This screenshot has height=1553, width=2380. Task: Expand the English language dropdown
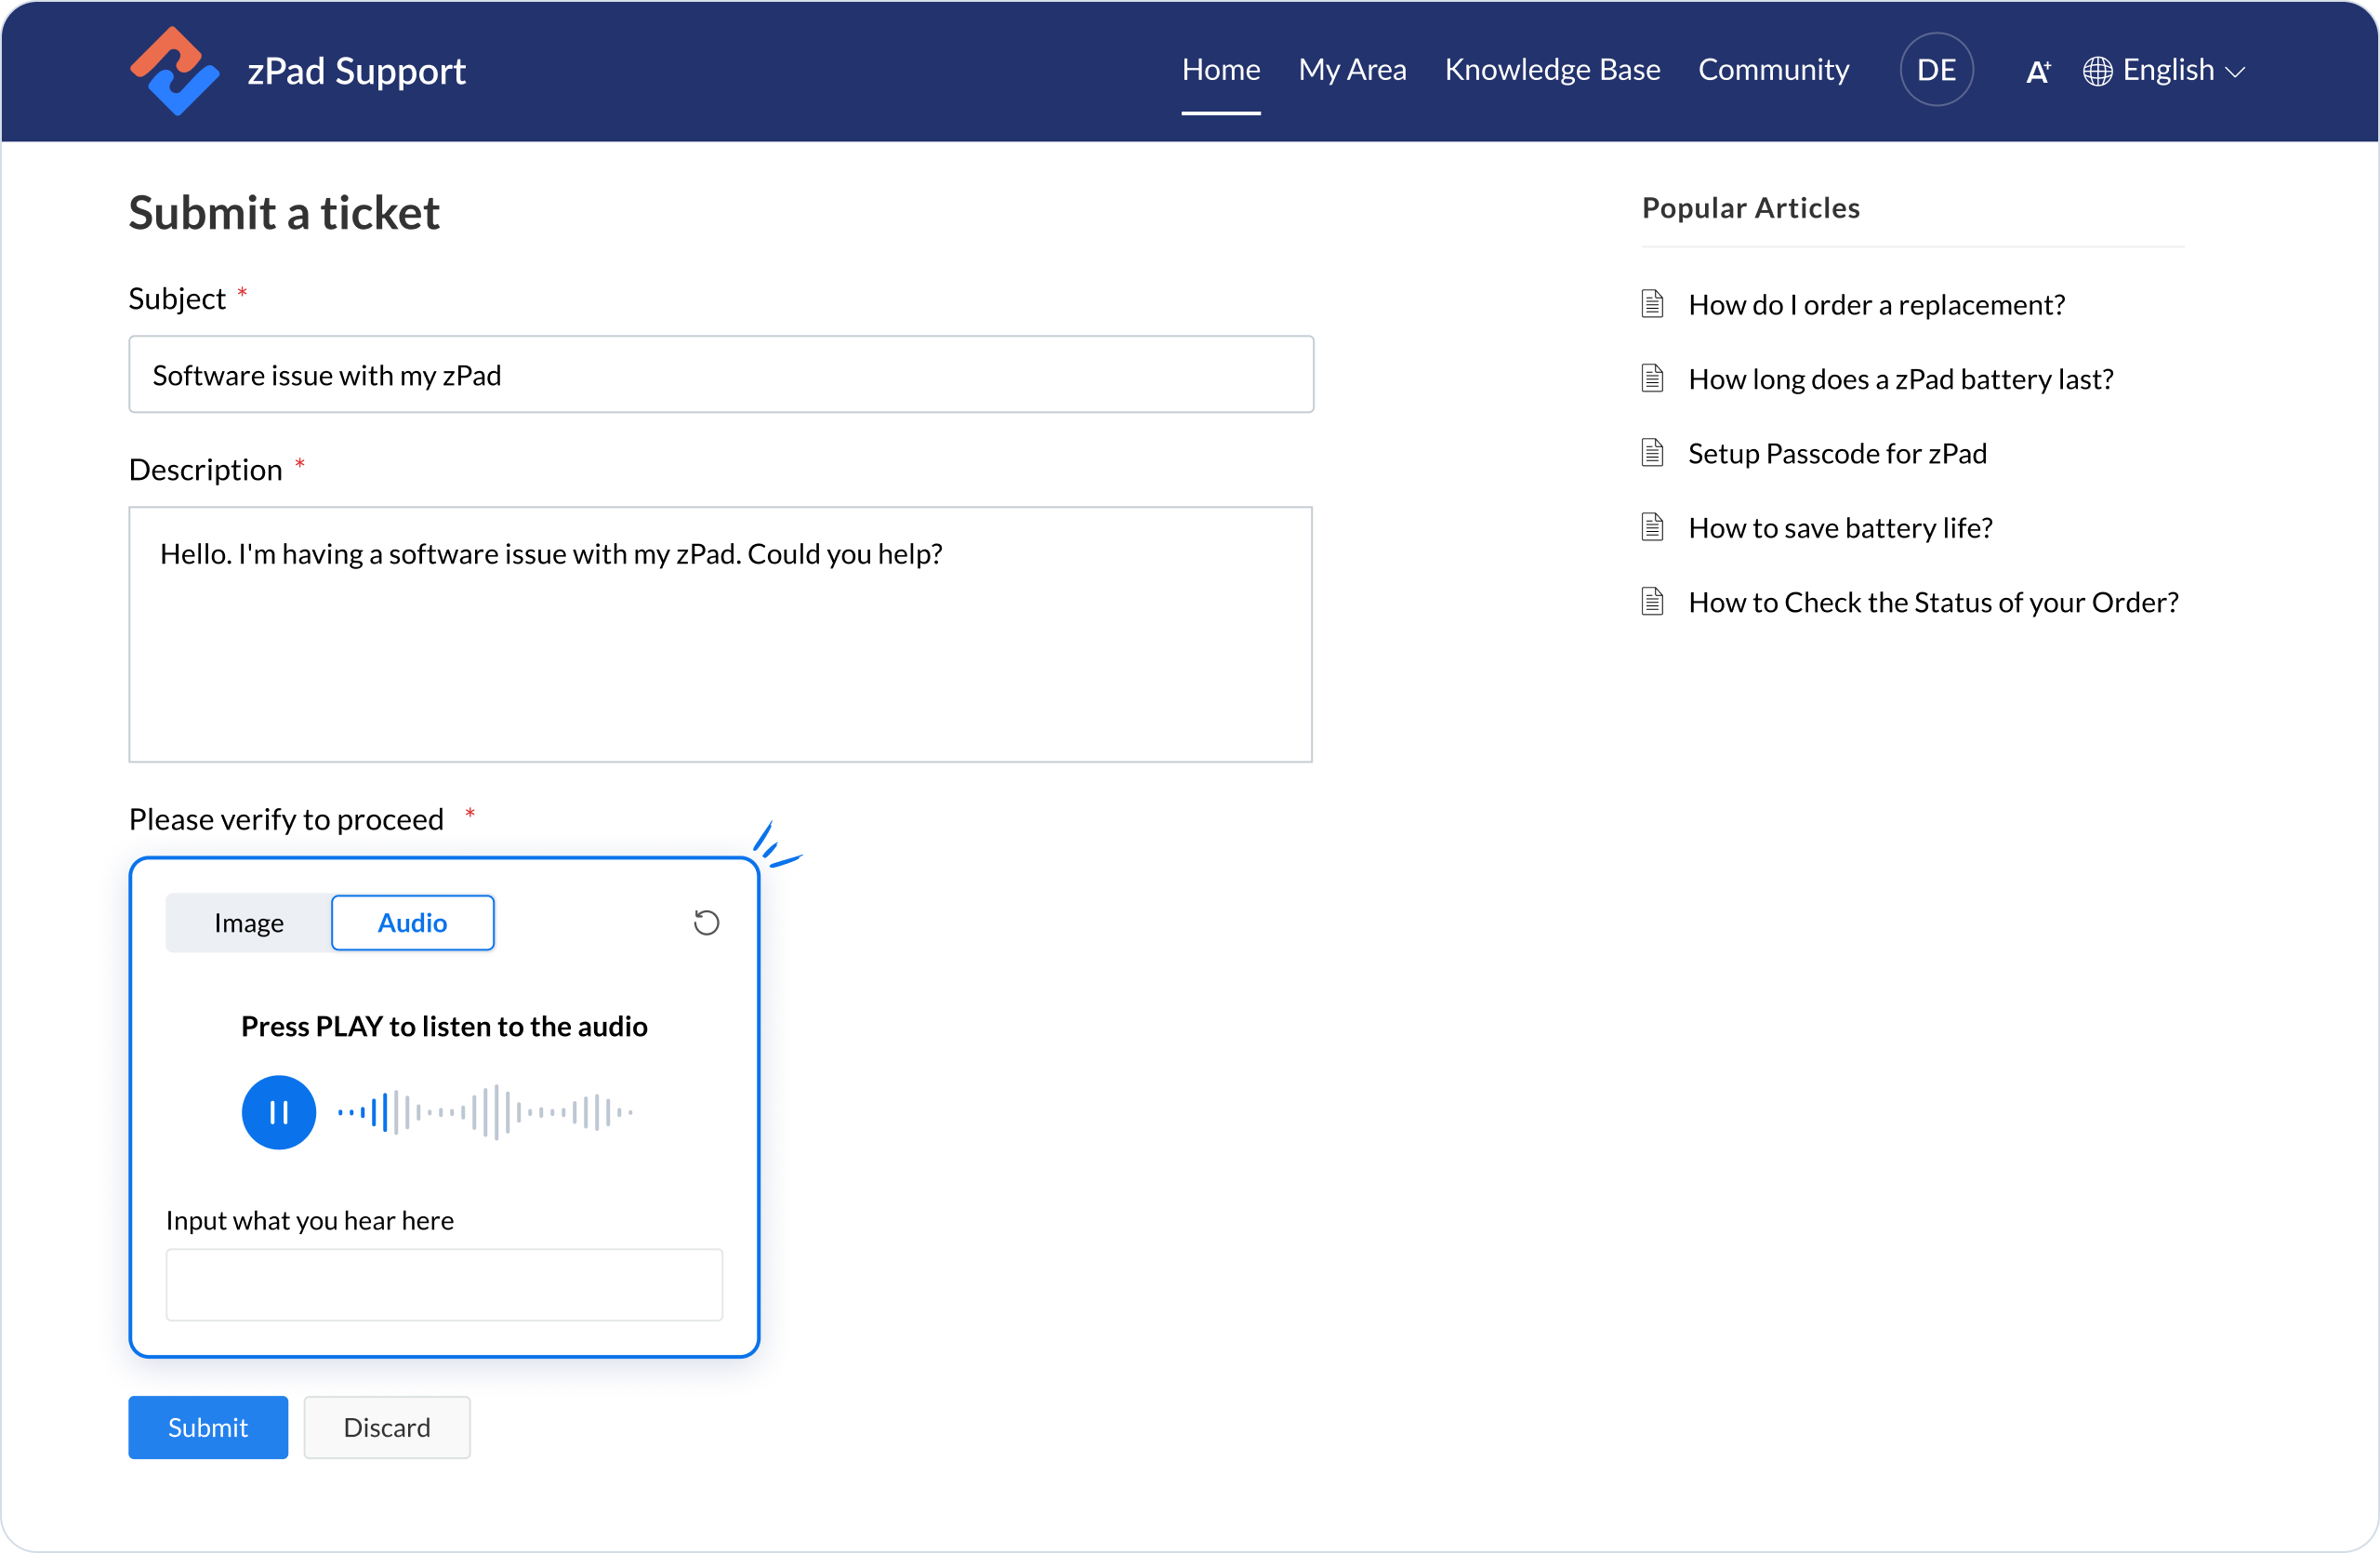tap(2167, 70)
